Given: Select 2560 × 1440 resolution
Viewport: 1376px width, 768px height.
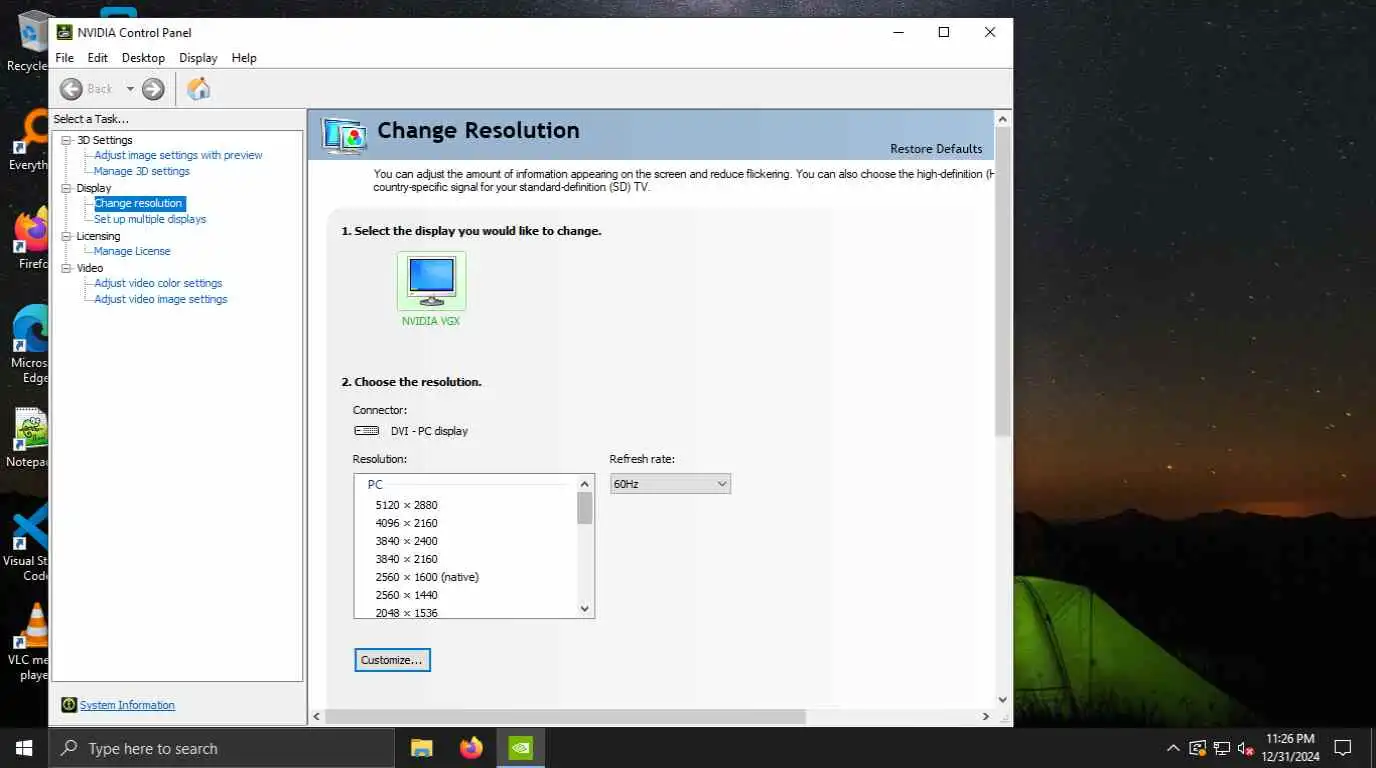Looking at the screenshot, I should pos(407,595).
